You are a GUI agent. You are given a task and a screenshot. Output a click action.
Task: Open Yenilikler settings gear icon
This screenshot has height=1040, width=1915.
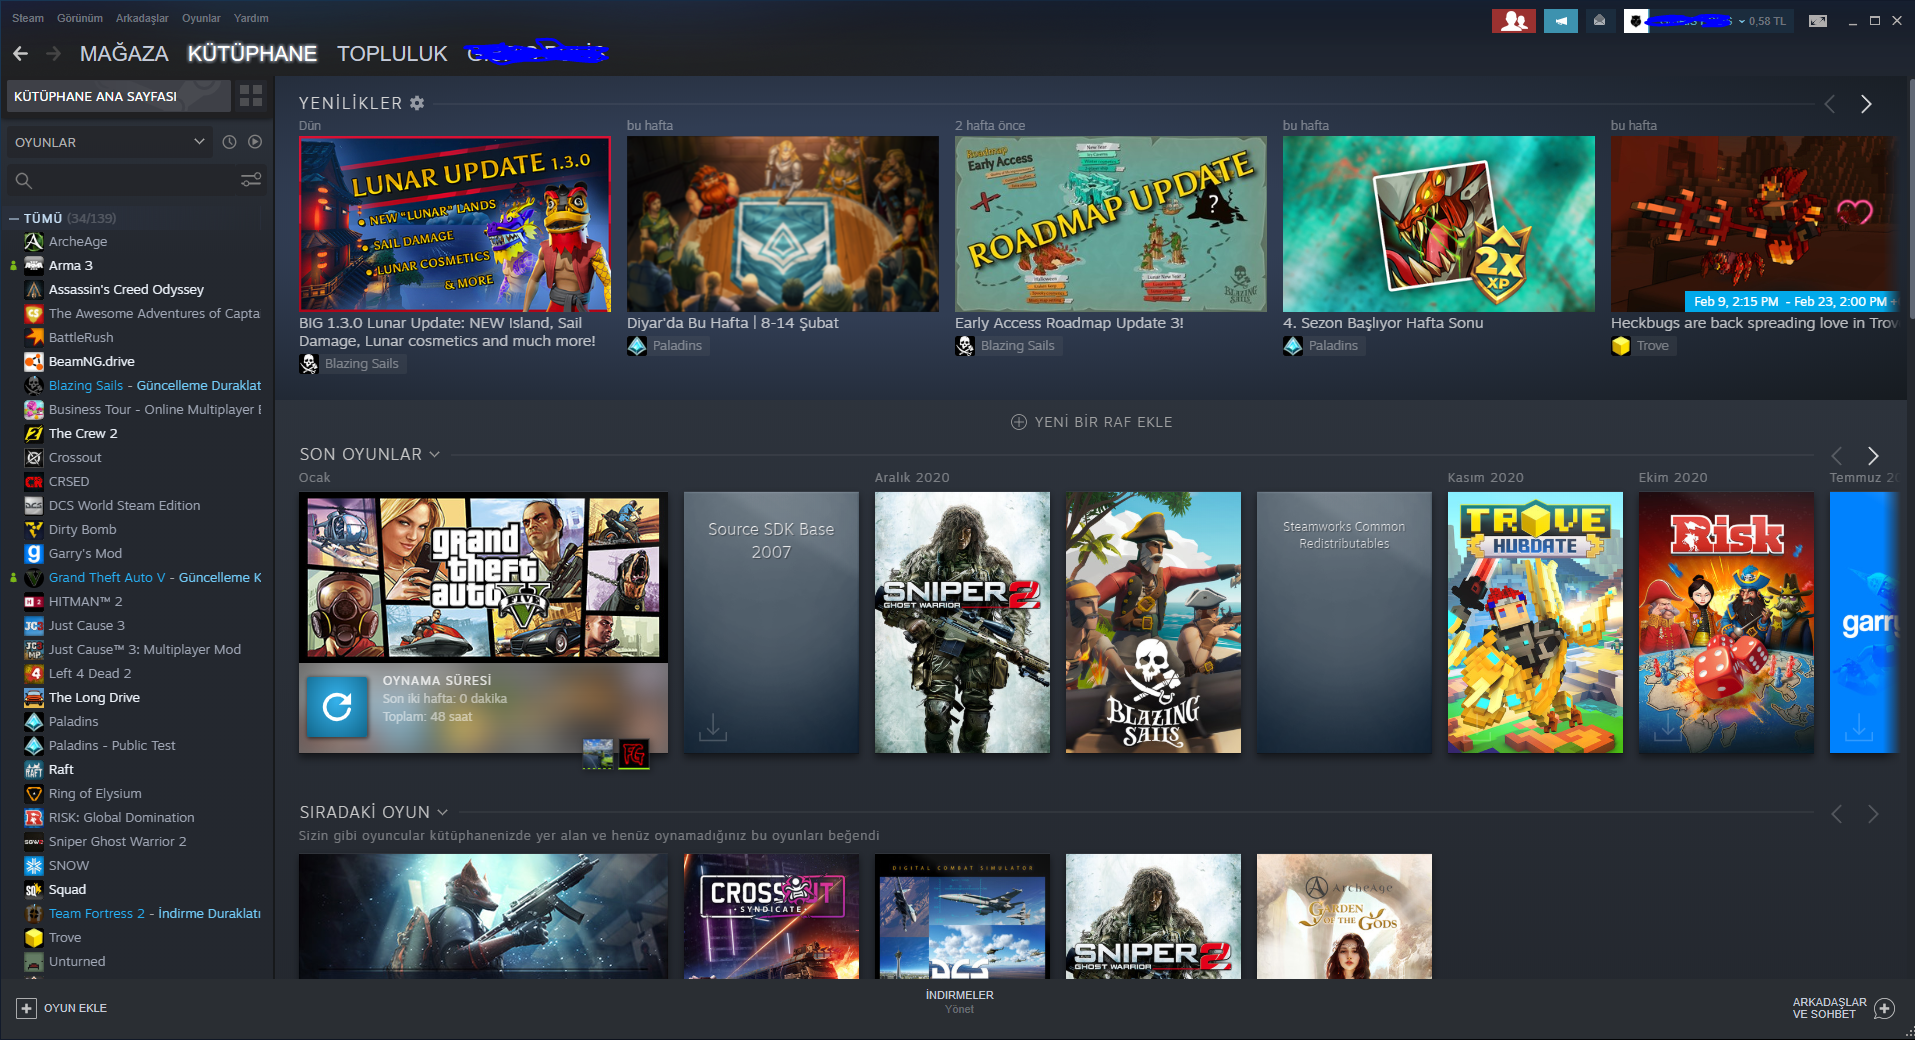click(x=417, y=103)
